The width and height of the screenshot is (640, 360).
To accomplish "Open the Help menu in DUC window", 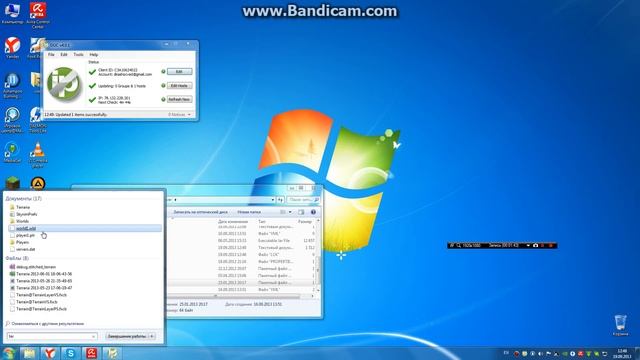I will 93,54.
